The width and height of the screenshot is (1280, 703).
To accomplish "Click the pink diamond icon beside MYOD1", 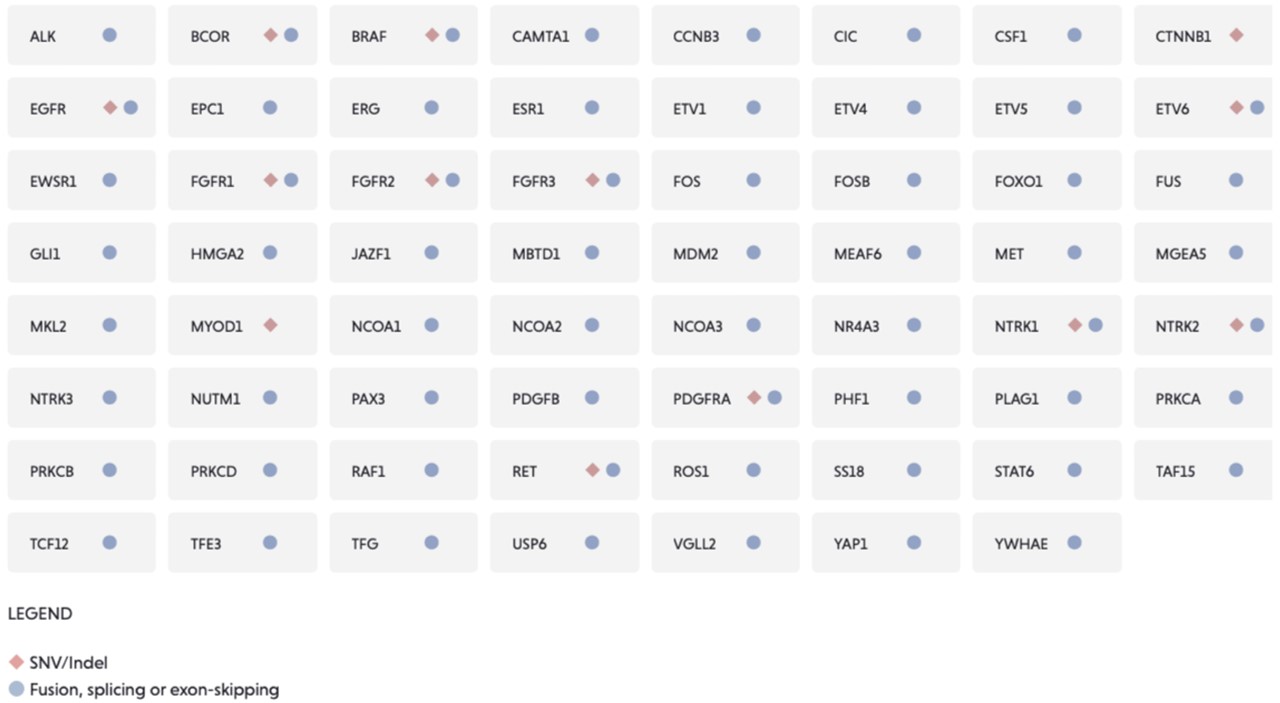I will (270, 325).
